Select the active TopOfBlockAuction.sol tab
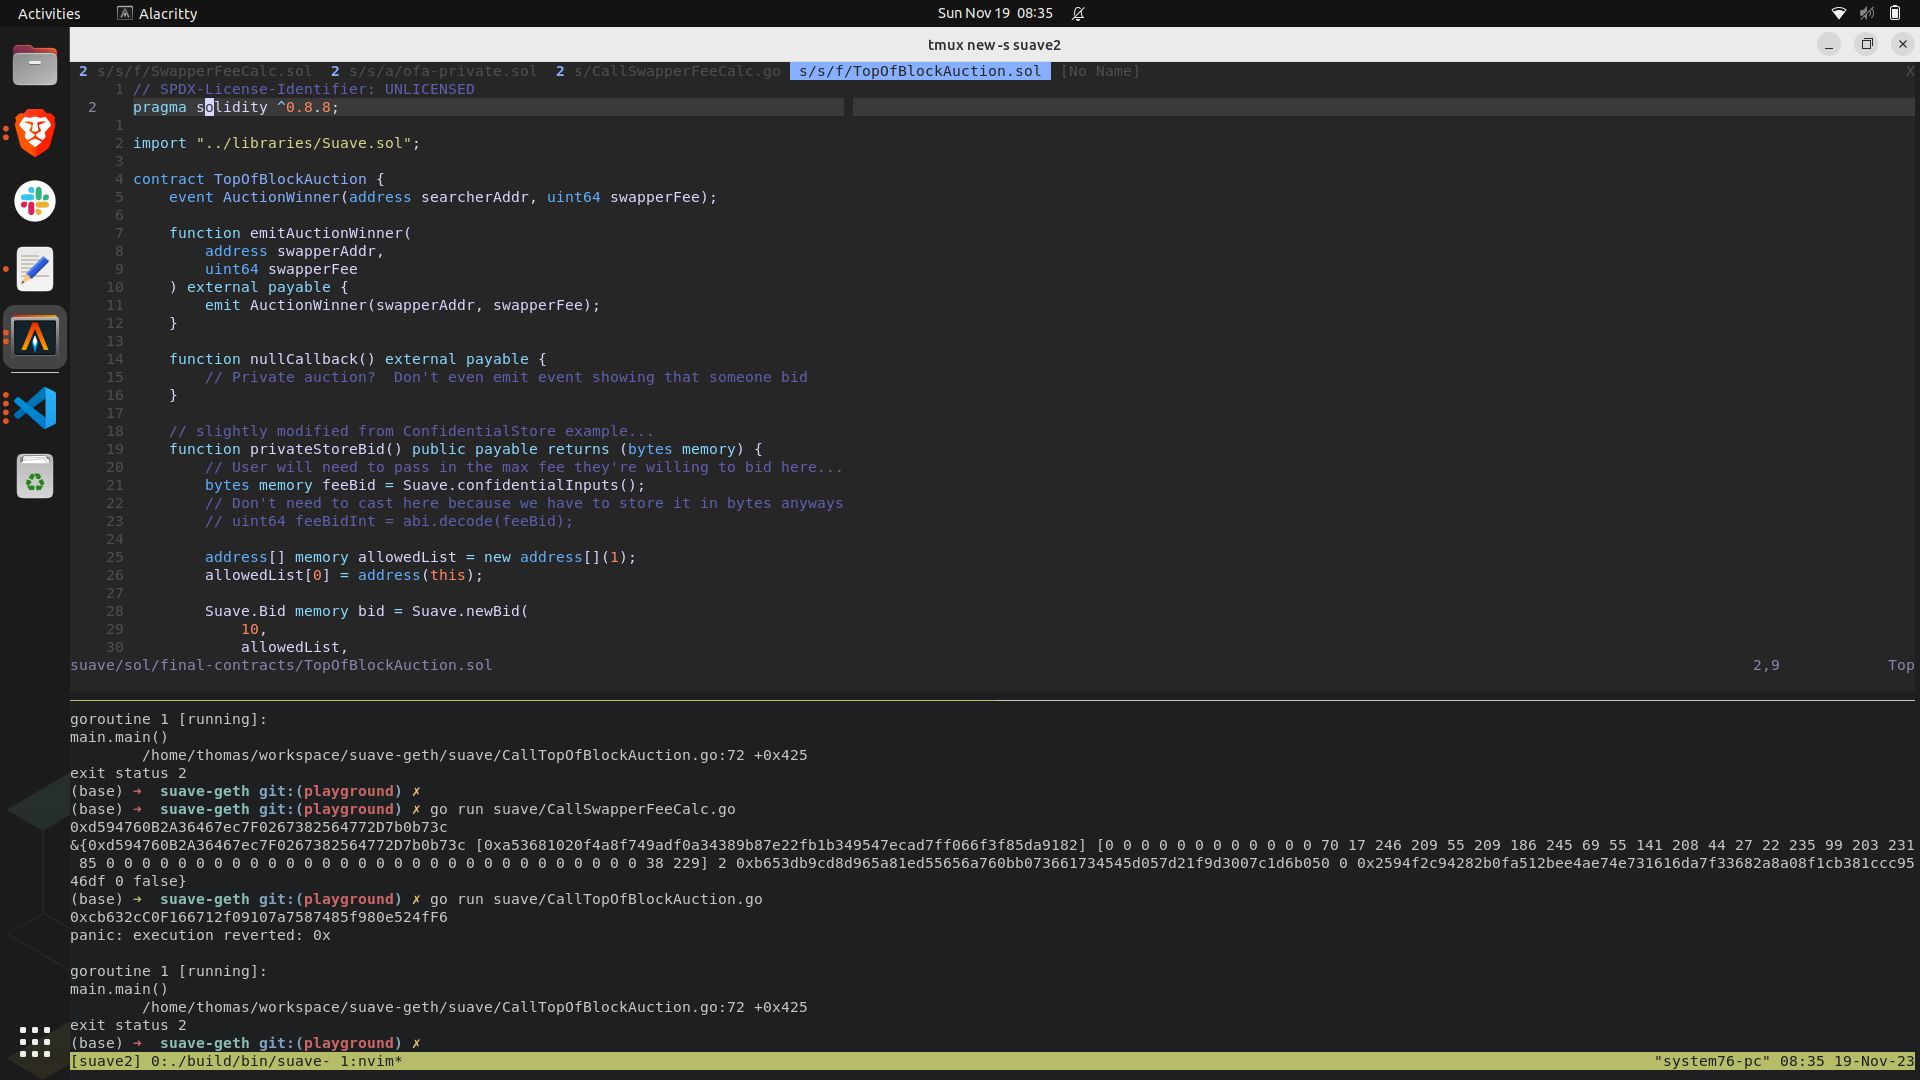 pos(920,71)
